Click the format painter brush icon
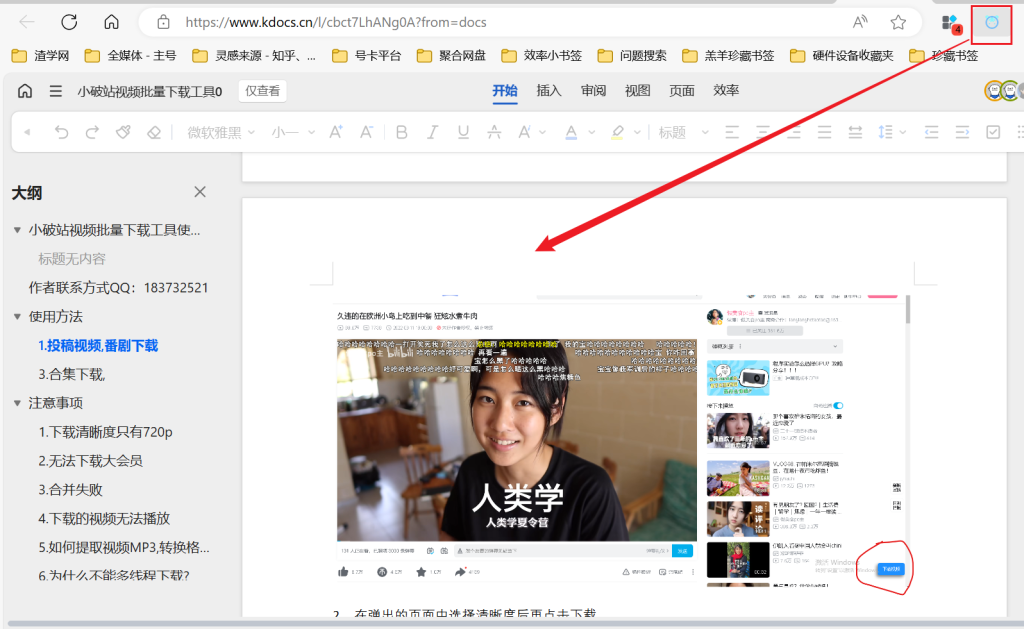 [x=123, y=132]
